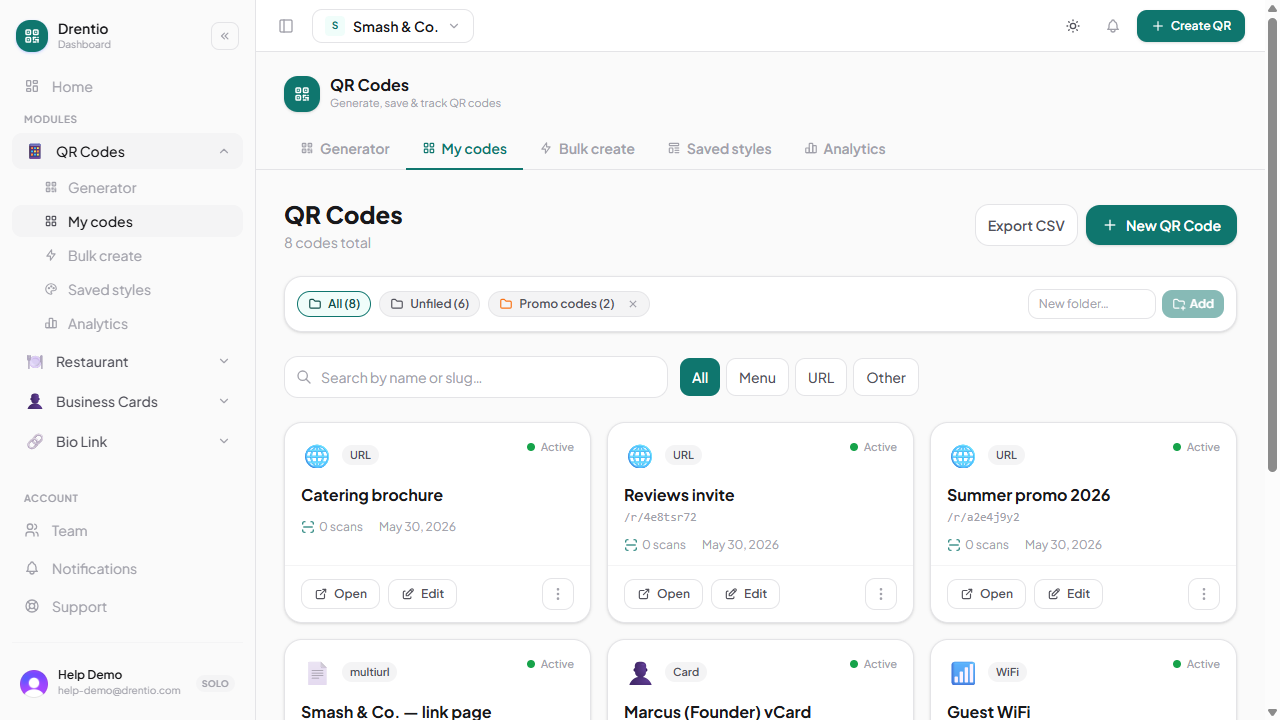Click the New folder input field
Viewport: 1280px width, 720px height.
[1092, 304]
